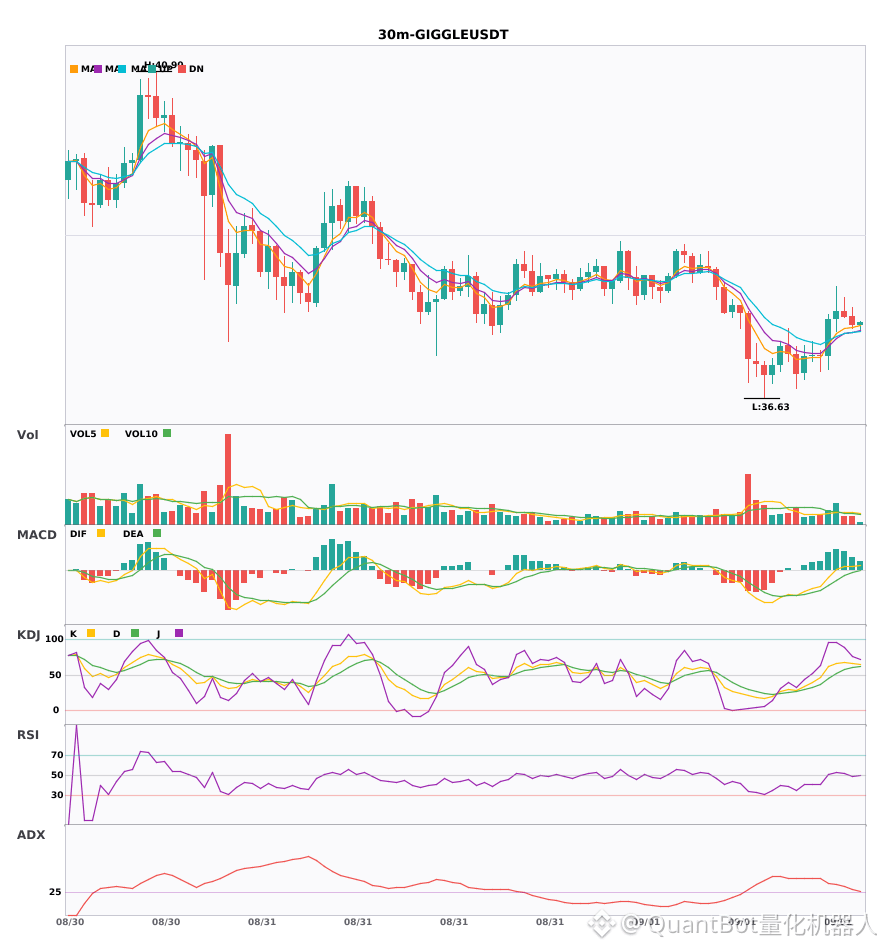Click the orange MA legend swatch

[x=74, y=69]
